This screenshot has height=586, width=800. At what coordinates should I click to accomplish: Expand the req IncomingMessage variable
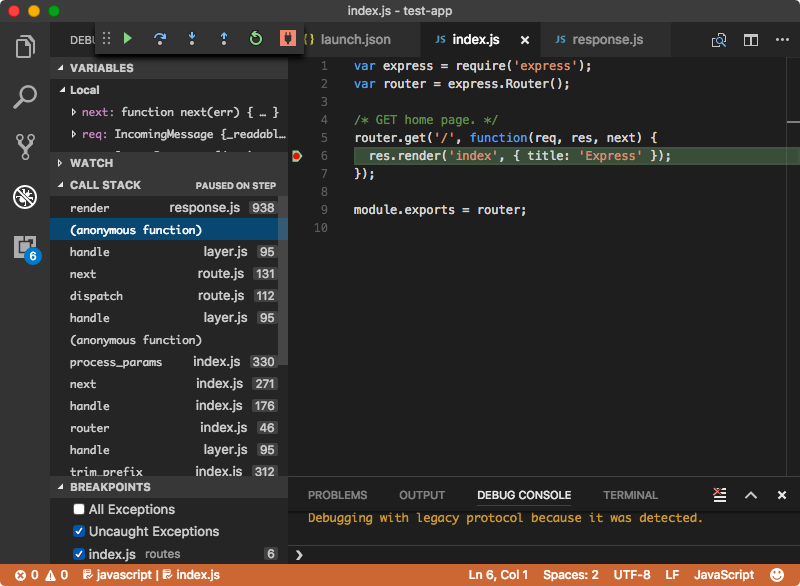point(73,134)
